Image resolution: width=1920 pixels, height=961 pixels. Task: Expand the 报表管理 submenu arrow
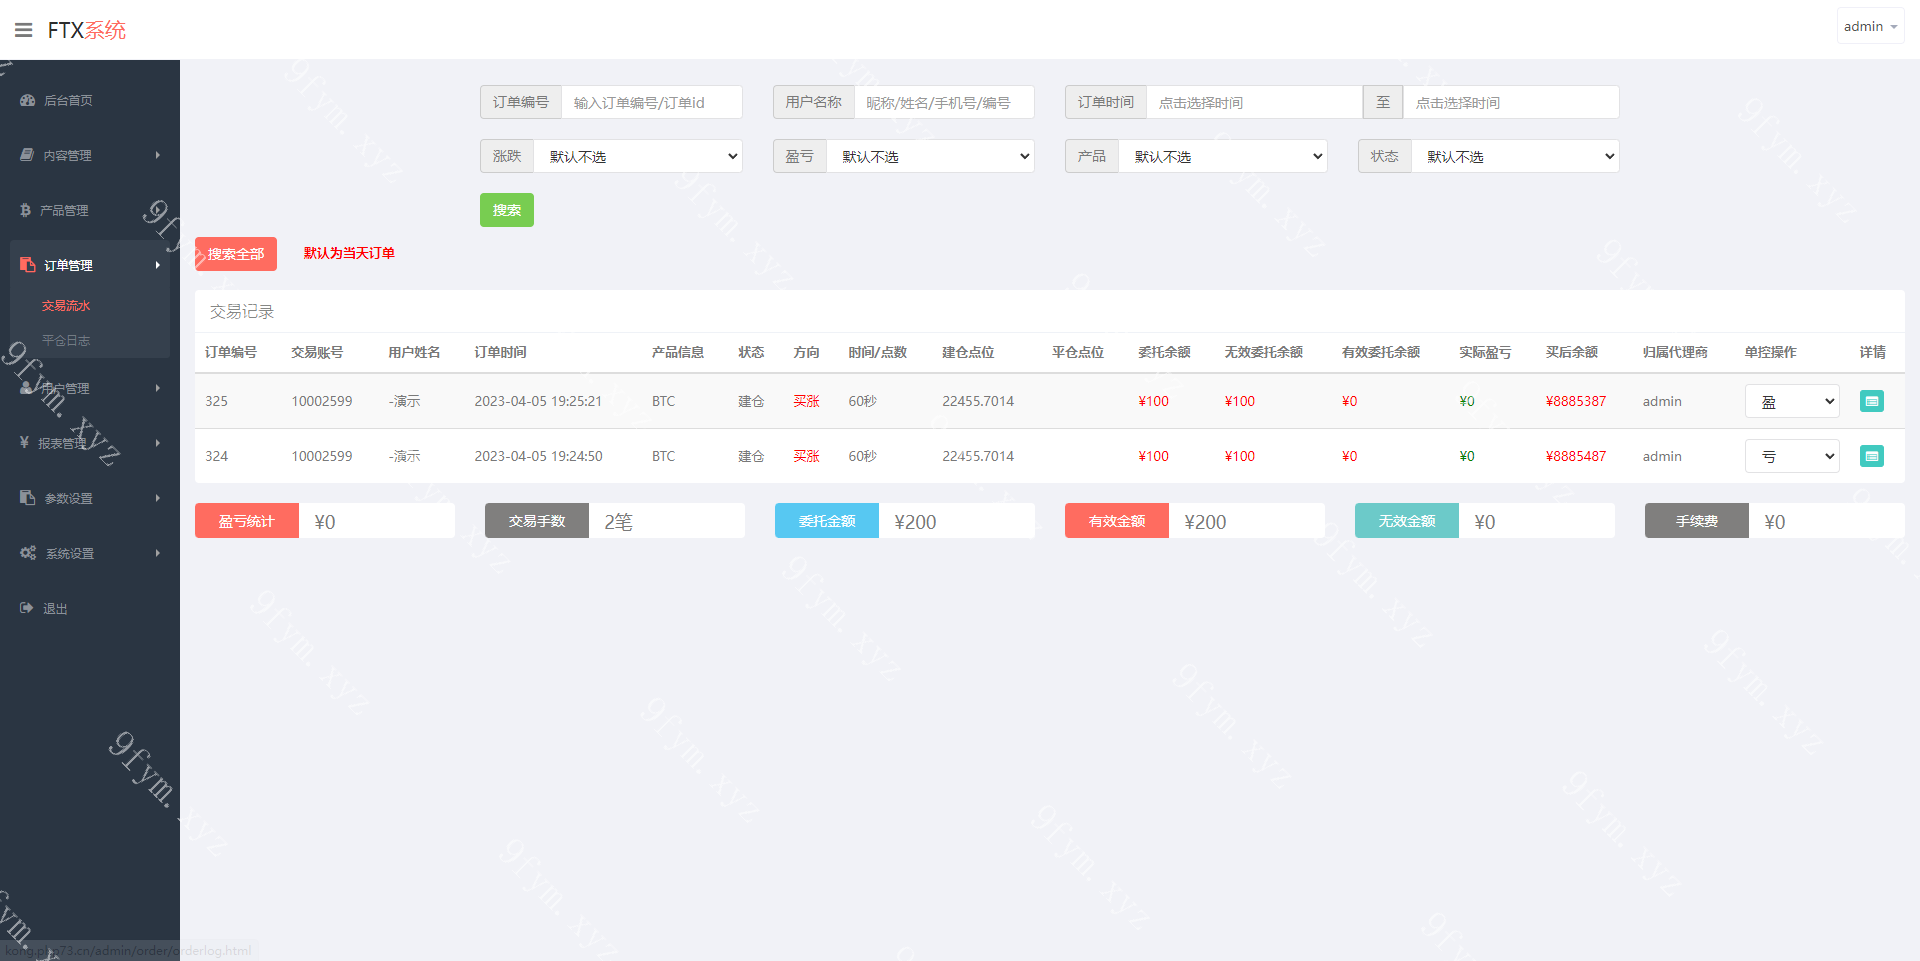[158, 443]
